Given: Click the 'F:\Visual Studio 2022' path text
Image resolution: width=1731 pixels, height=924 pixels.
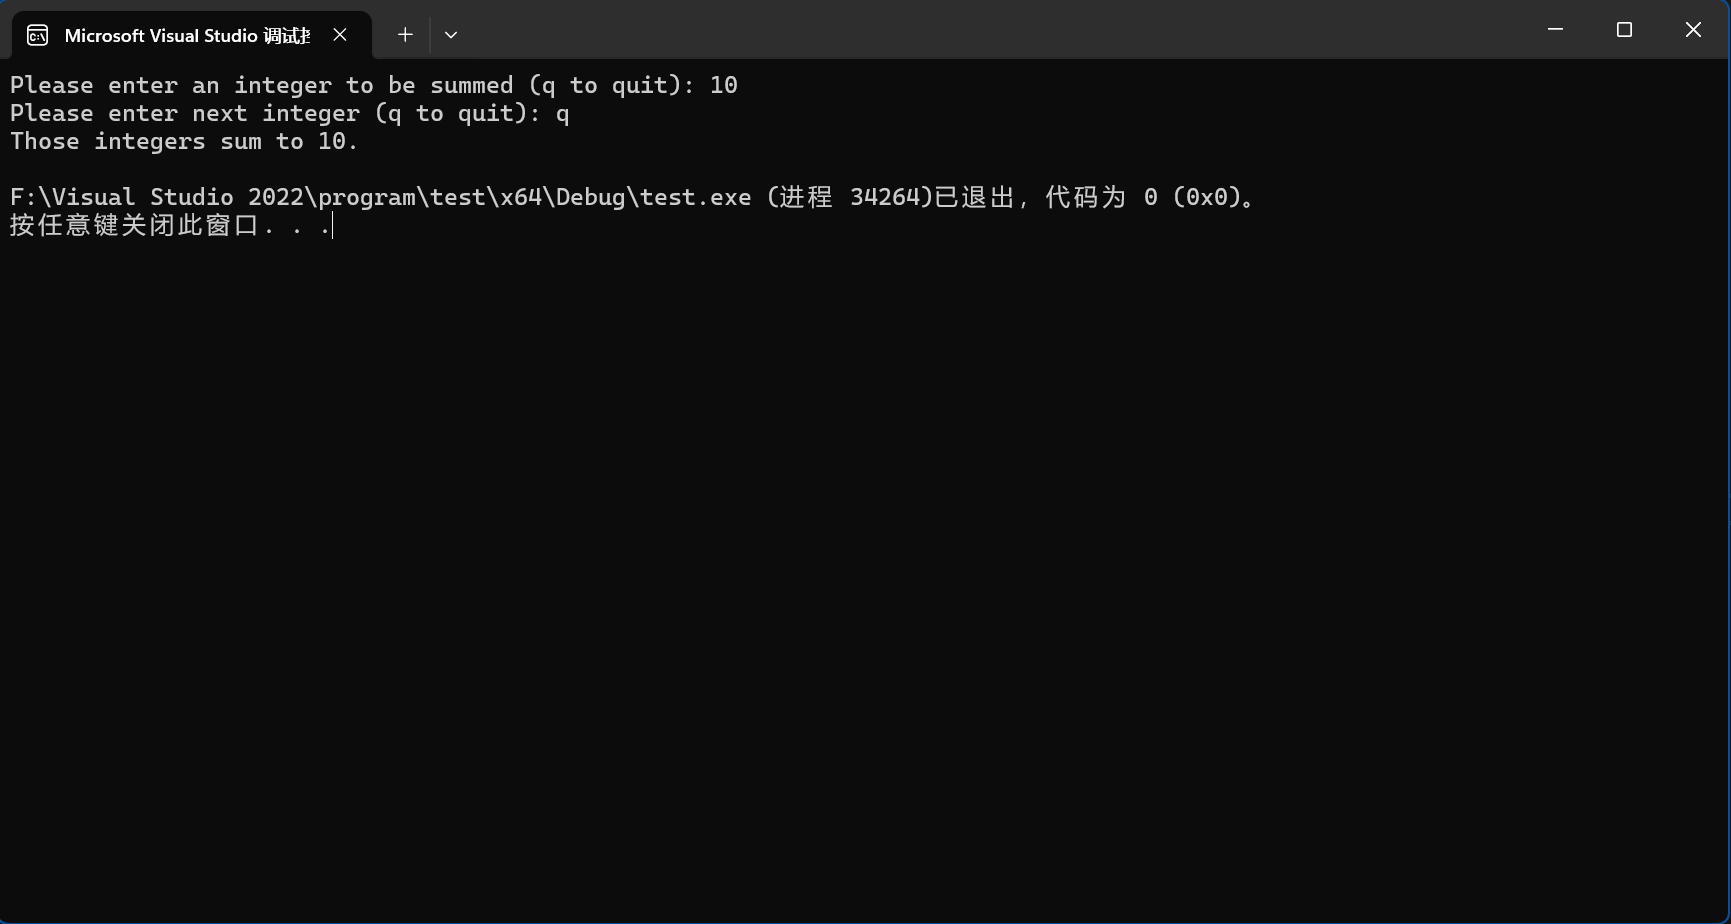Looking at the screenshot, I should coord(156,197).
